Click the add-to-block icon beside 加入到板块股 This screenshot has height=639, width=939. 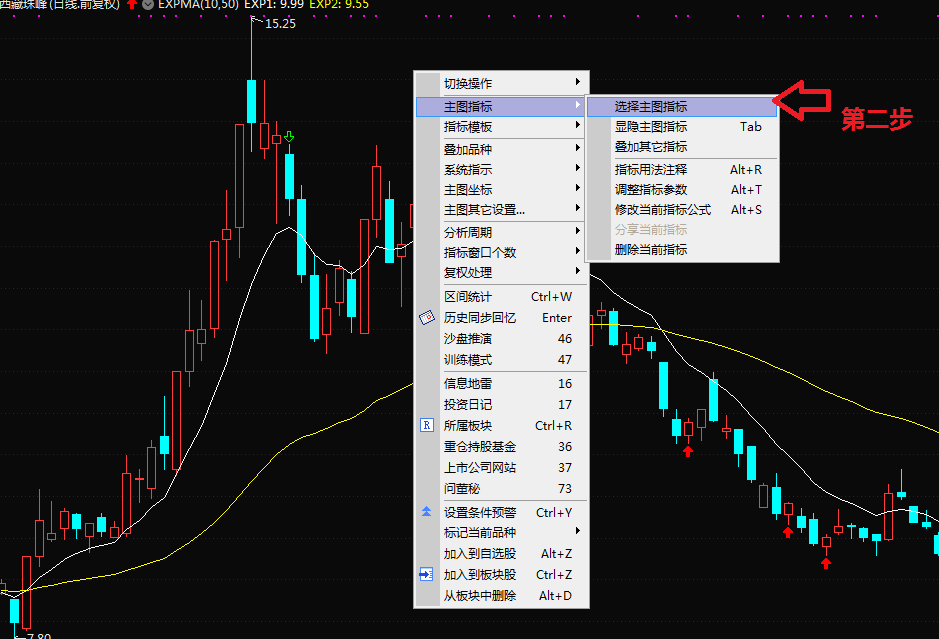click(426, 574)
